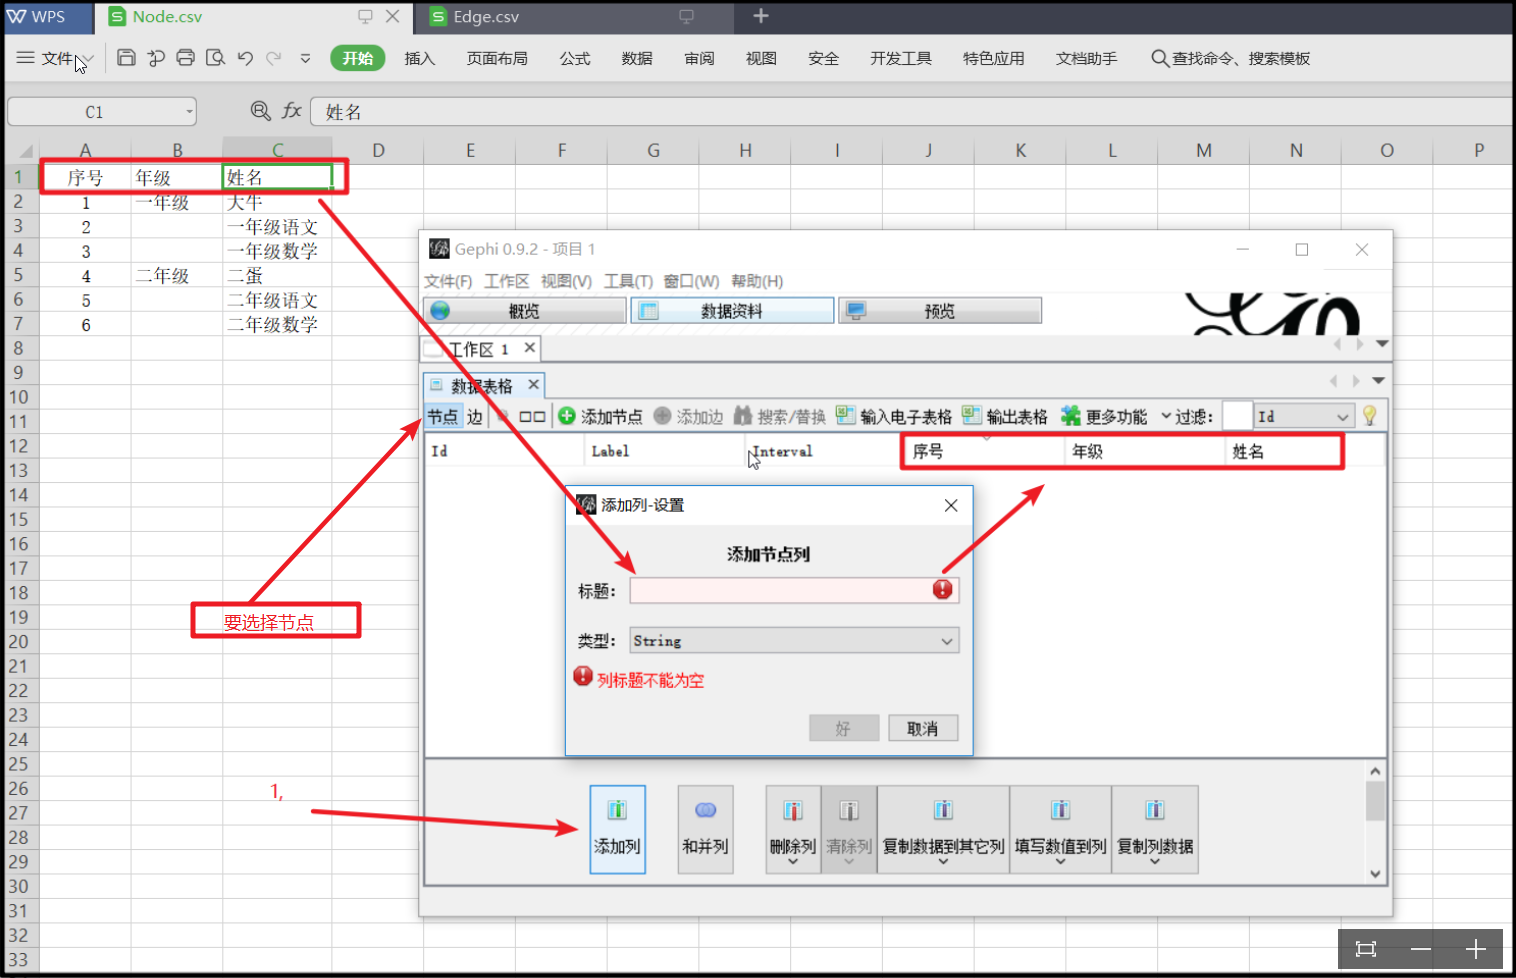Open Gephi 文件(F) menu

(x=448, y=281)
